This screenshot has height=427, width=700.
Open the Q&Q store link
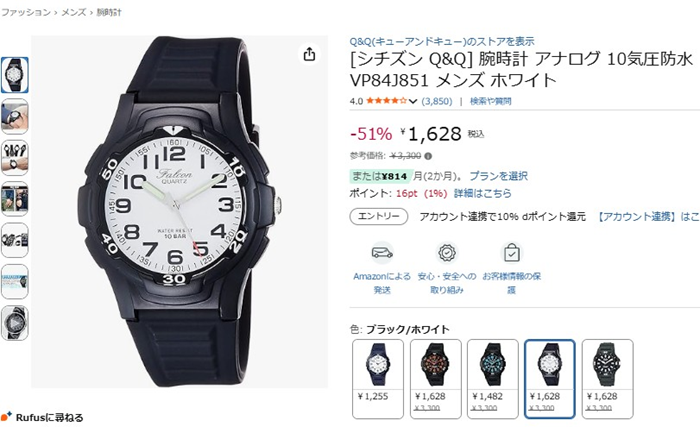pyautogui.click(x=442, y=42)
